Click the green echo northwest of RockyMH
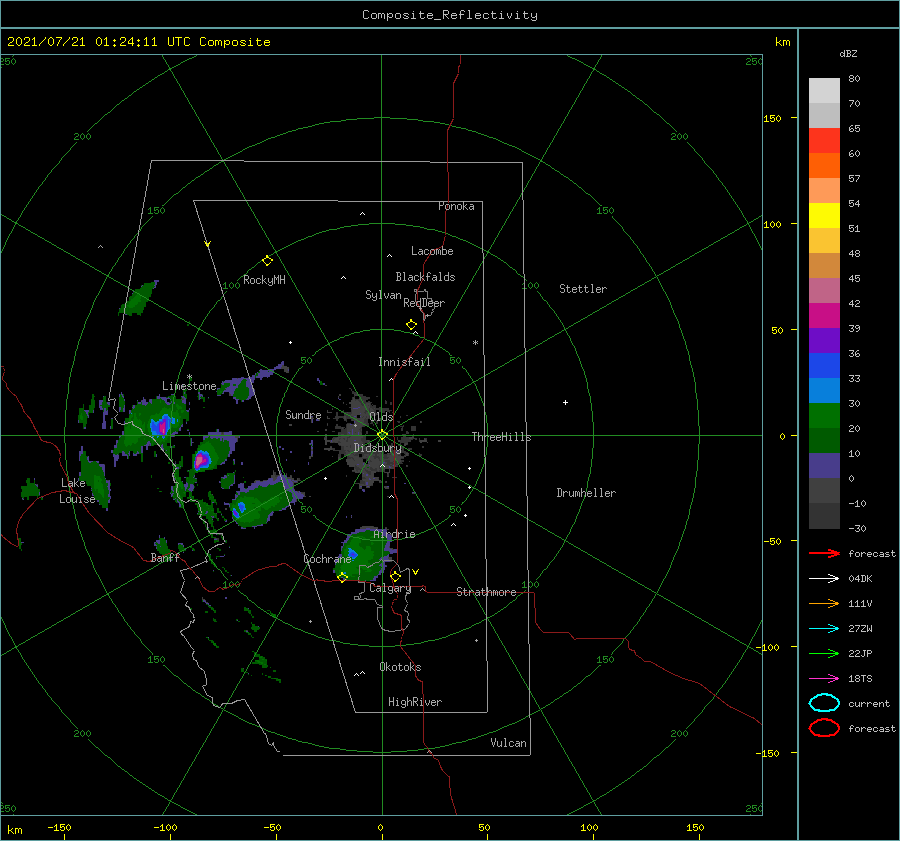The width and height of the screenshot is (900, 841). [138, 299]
